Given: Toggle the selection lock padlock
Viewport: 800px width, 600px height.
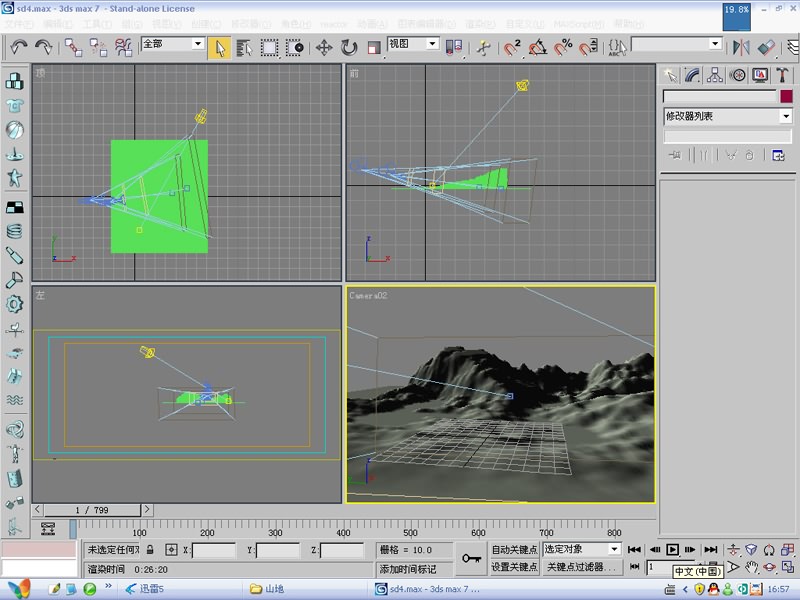Looking at the screenshot, I should click(150, 549).
